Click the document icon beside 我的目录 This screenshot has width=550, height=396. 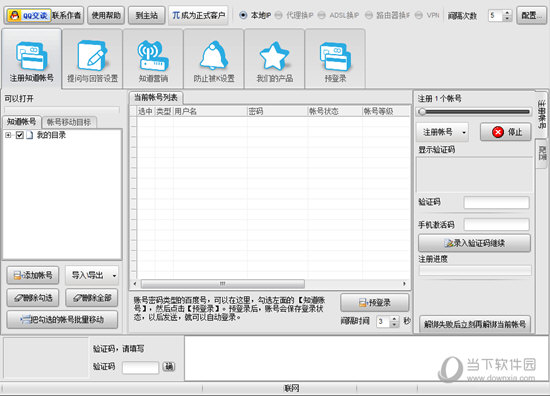coord(30,135)
